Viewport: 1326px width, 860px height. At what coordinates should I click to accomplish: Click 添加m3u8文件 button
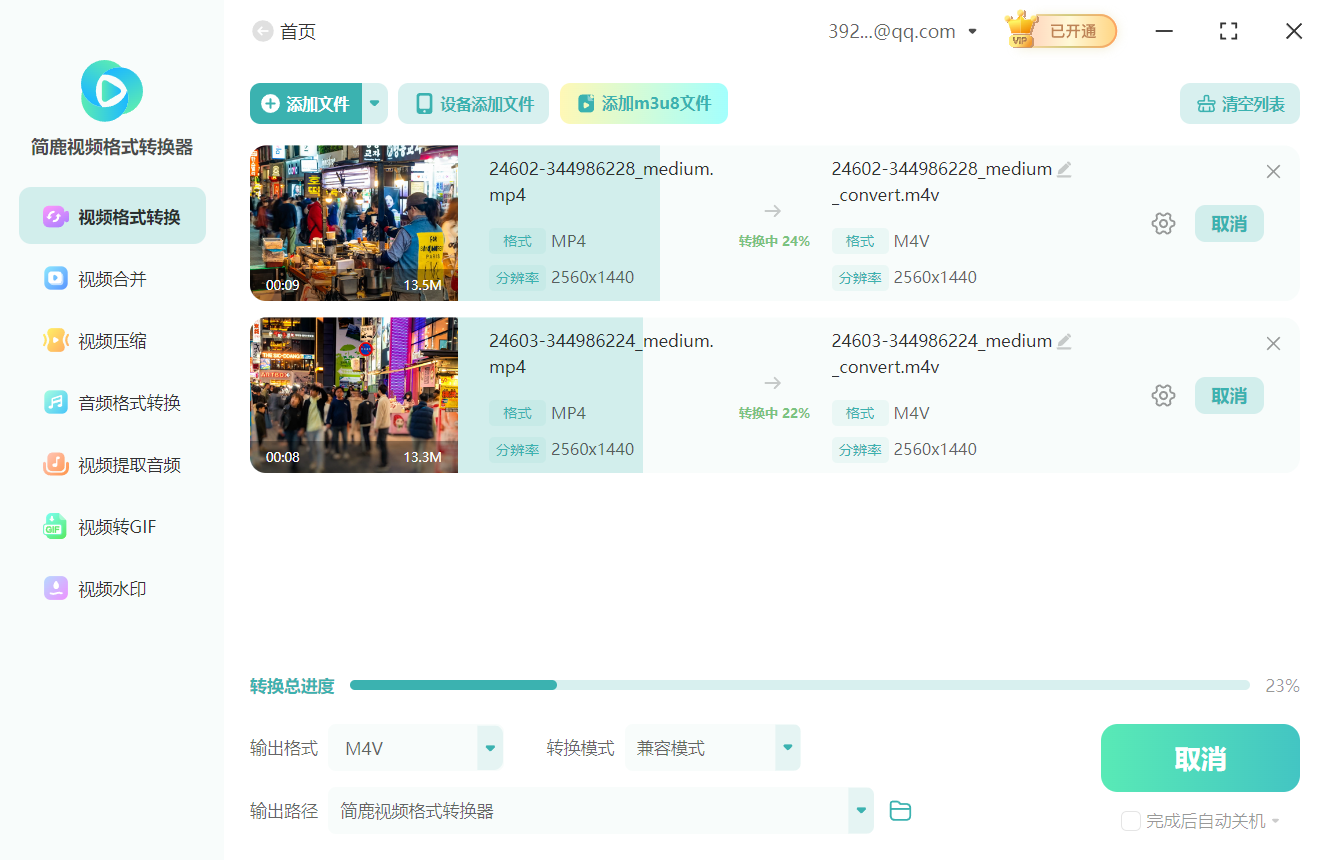tap(643, 104)
